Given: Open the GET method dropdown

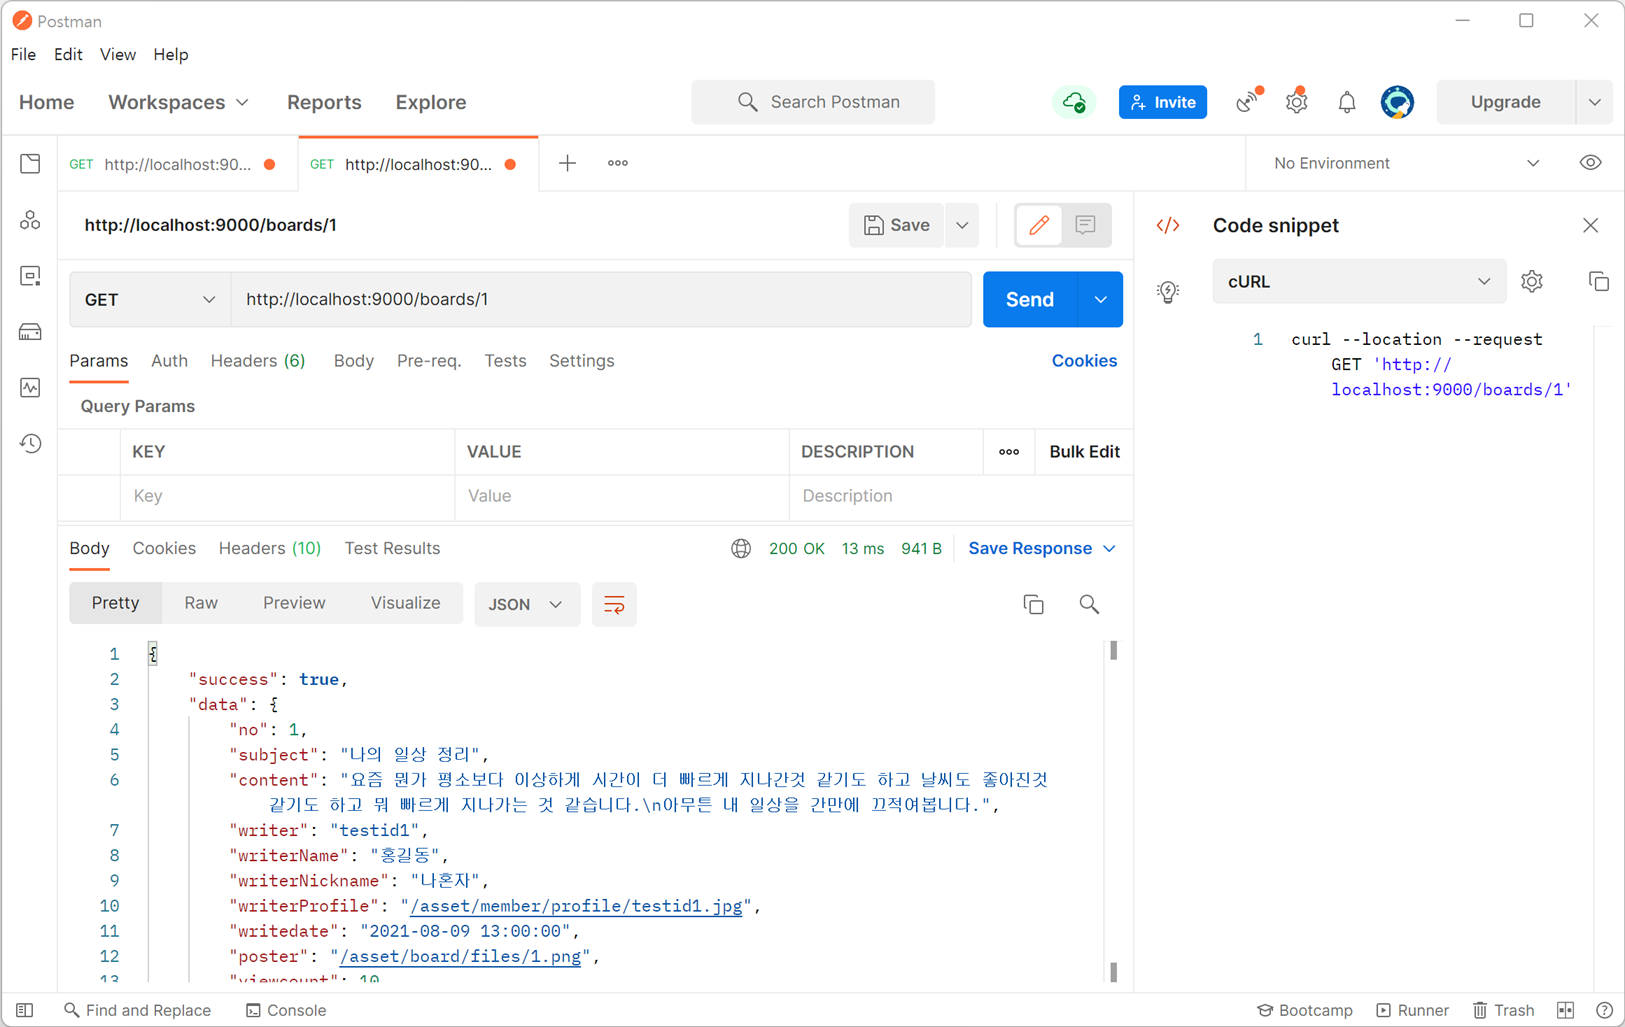Looking at the screenshot, I should [x=150, y=299].
